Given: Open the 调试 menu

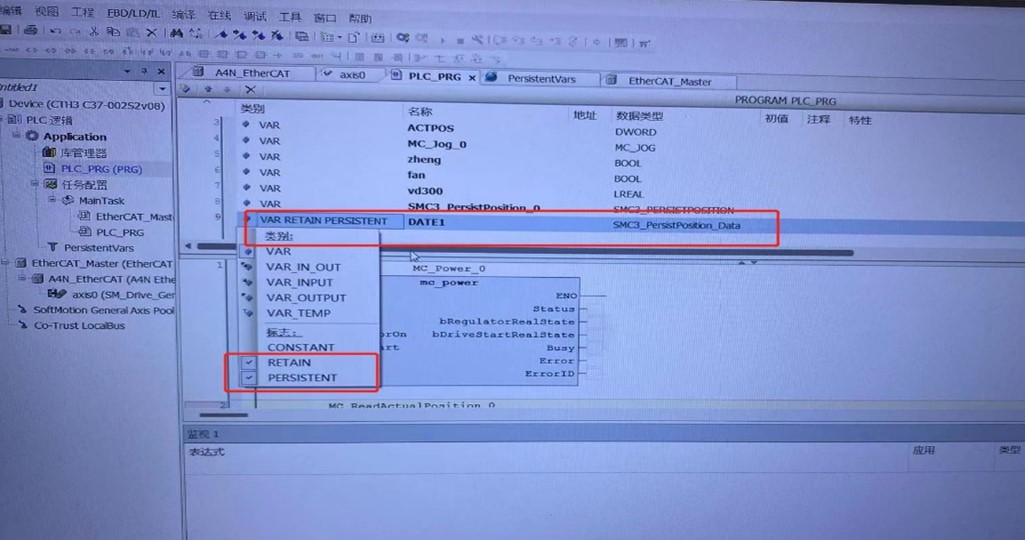Looking at the screenshot, I should click(x=255, y=16).
